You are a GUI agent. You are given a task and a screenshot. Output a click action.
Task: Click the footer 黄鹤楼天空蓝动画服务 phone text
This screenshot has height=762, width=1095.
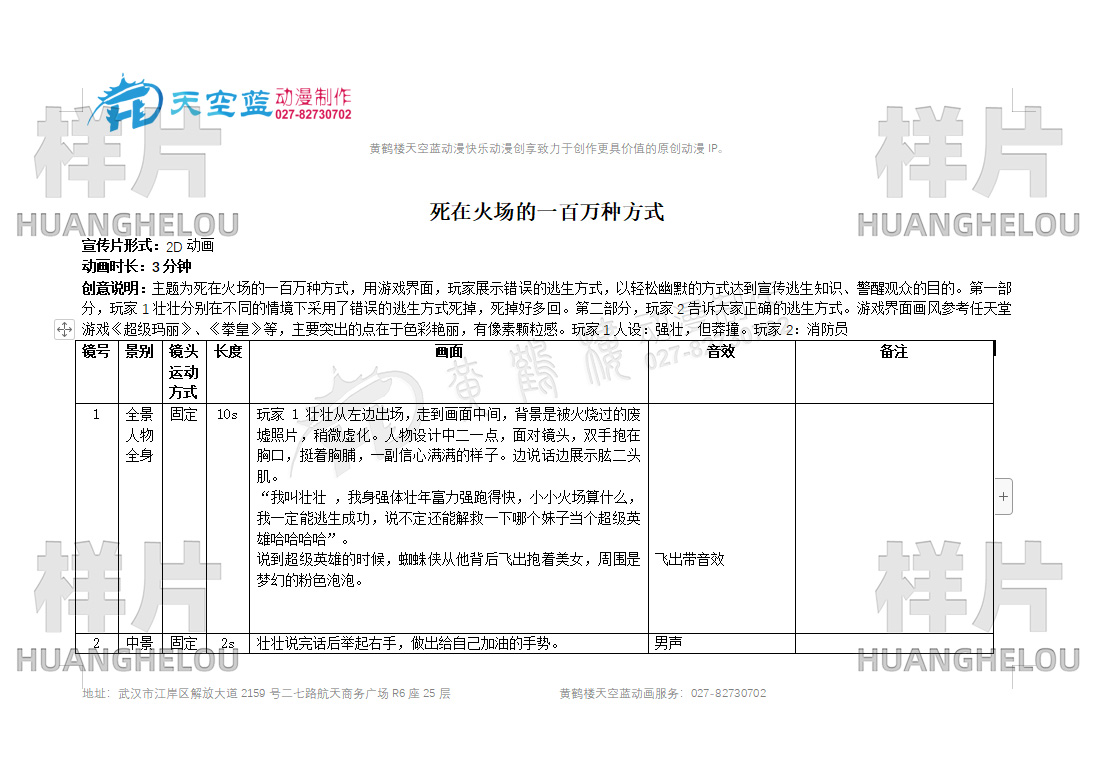point(663,694)
